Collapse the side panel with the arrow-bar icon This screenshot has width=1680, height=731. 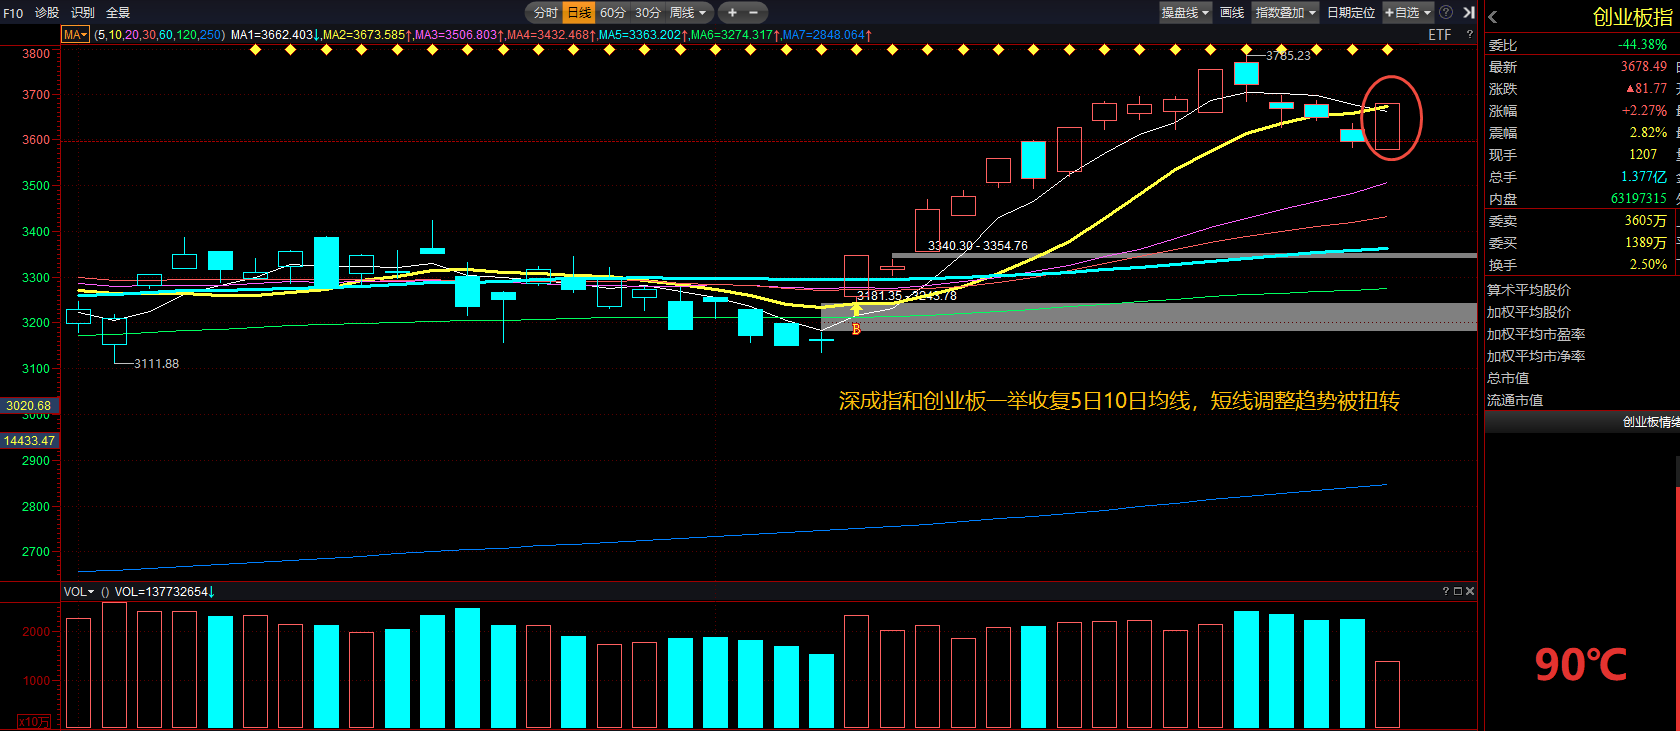(1468, 13)
